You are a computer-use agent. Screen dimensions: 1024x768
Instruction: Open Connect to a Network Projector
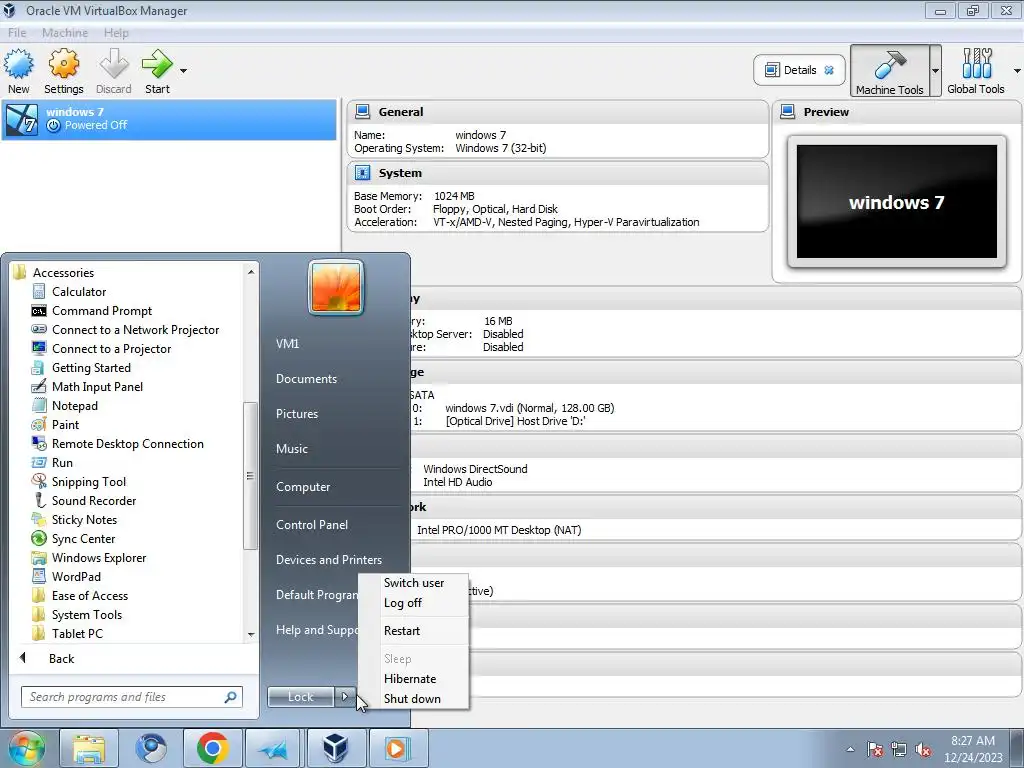135,330
